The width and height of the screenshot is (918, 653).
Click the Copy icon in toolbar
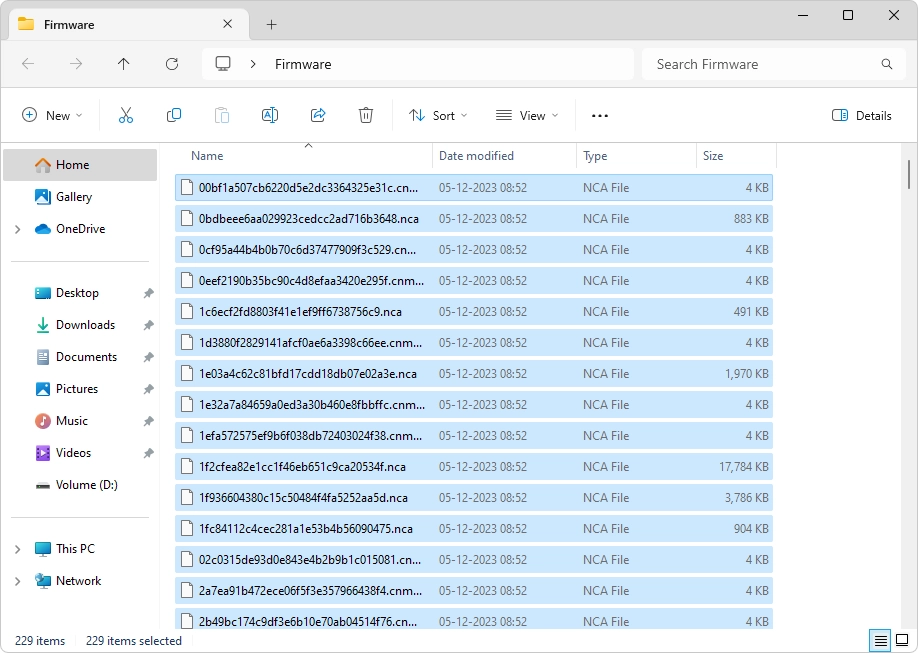[174, 116]
